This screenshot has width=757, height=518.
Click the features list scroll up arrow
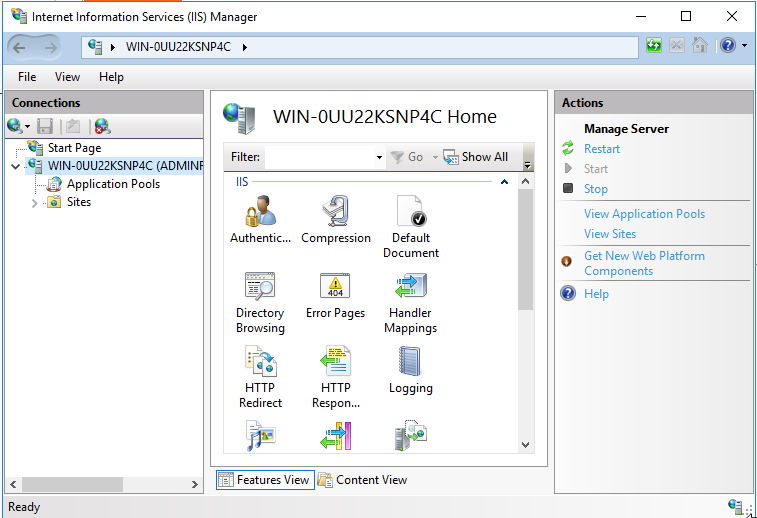[525, 182]
